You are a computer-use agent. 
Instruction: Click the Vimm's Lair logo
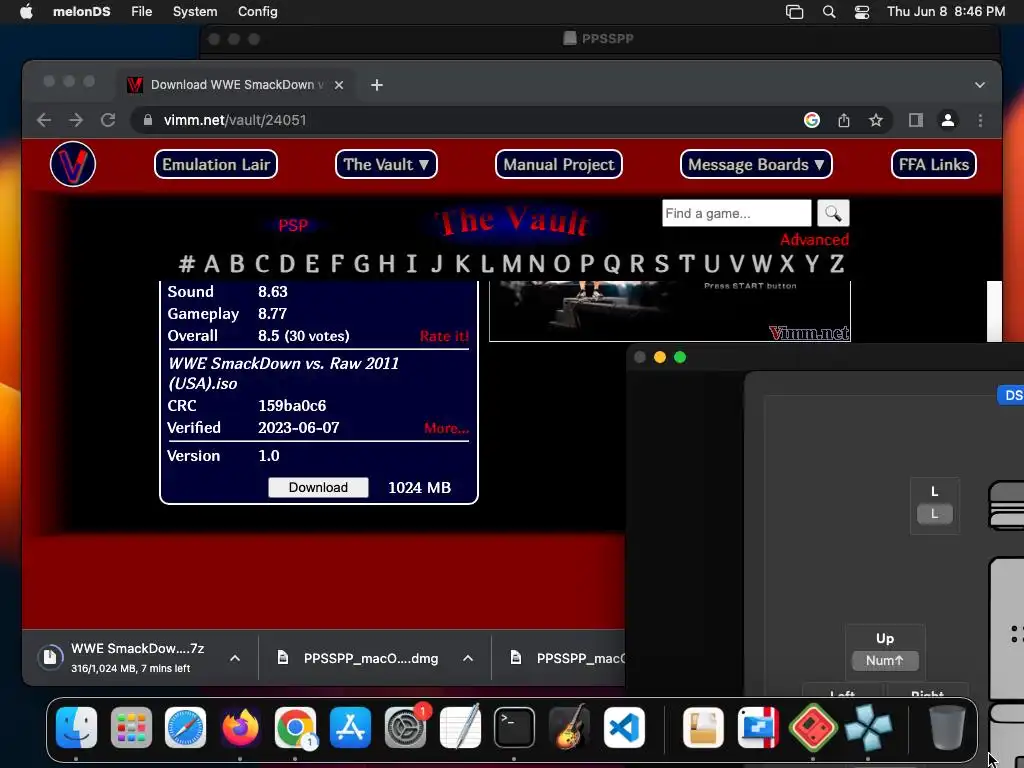pyautogui.click(x=72, y=164)
